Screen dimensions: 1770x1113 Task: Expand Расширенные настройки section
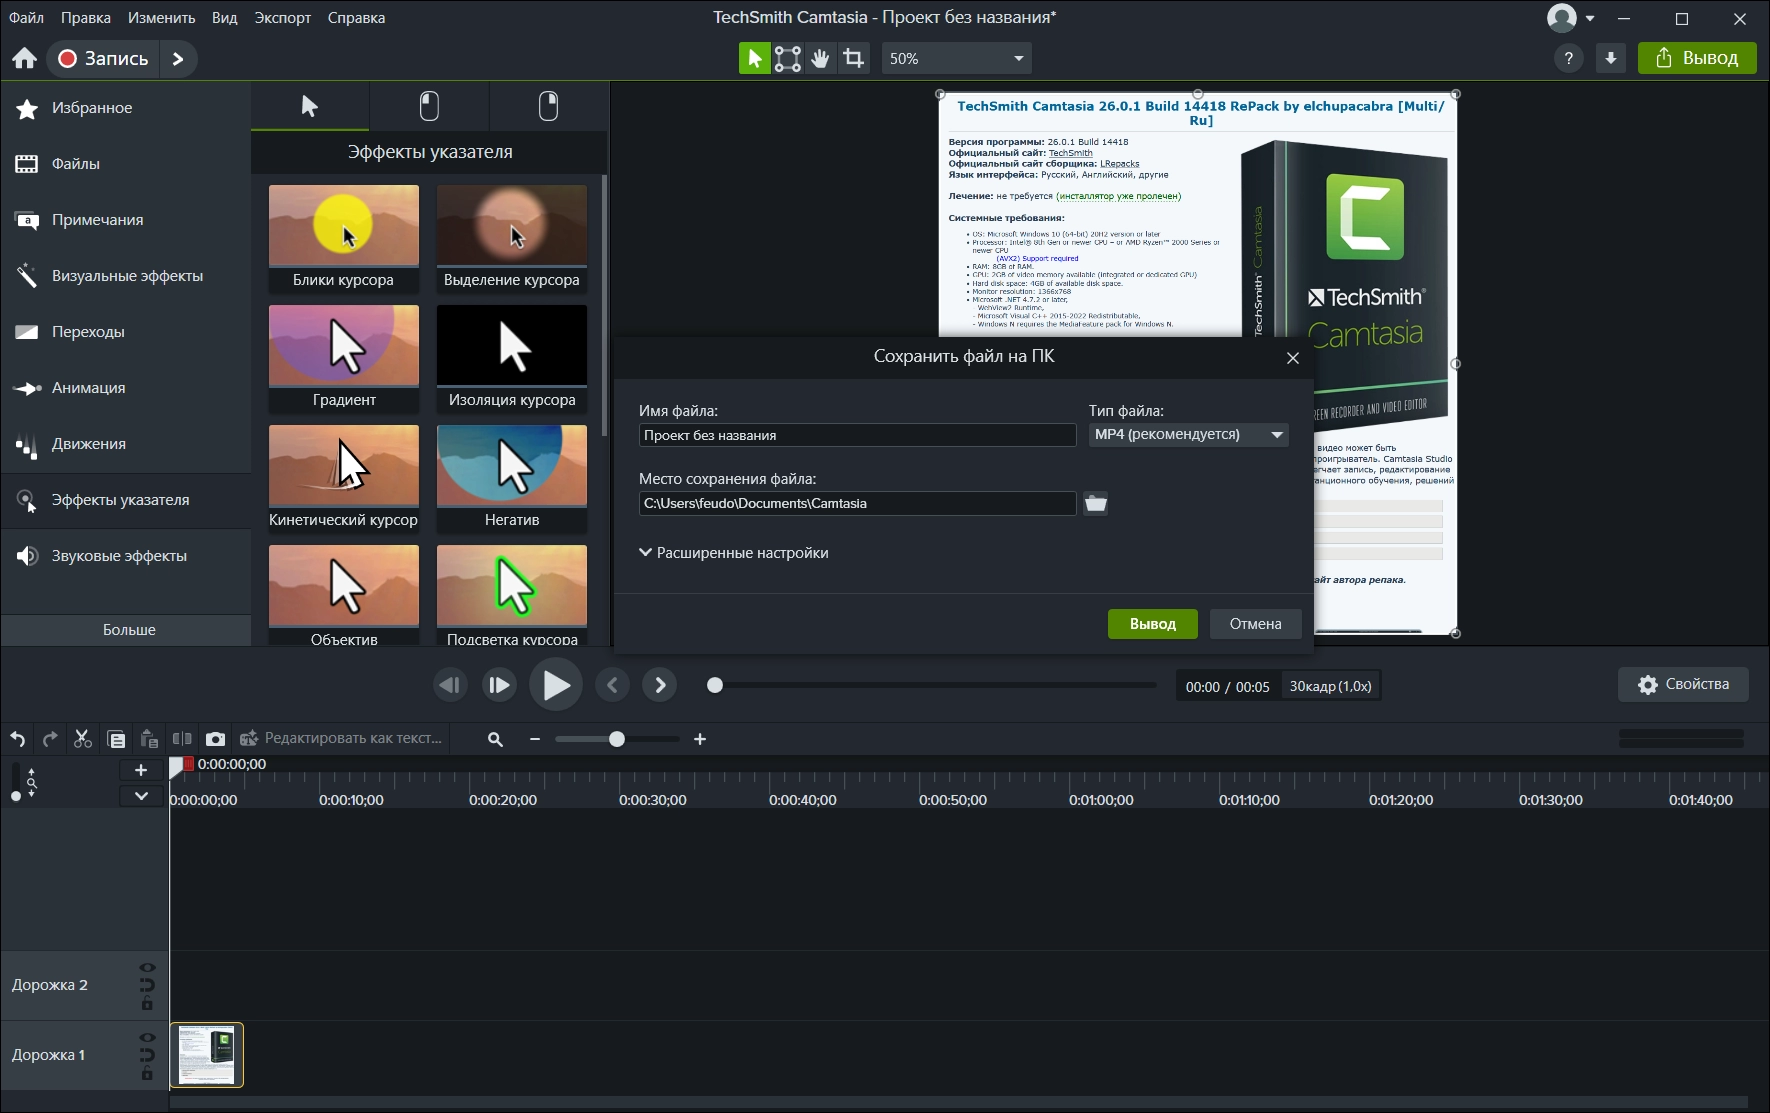(x=734, y=553)
